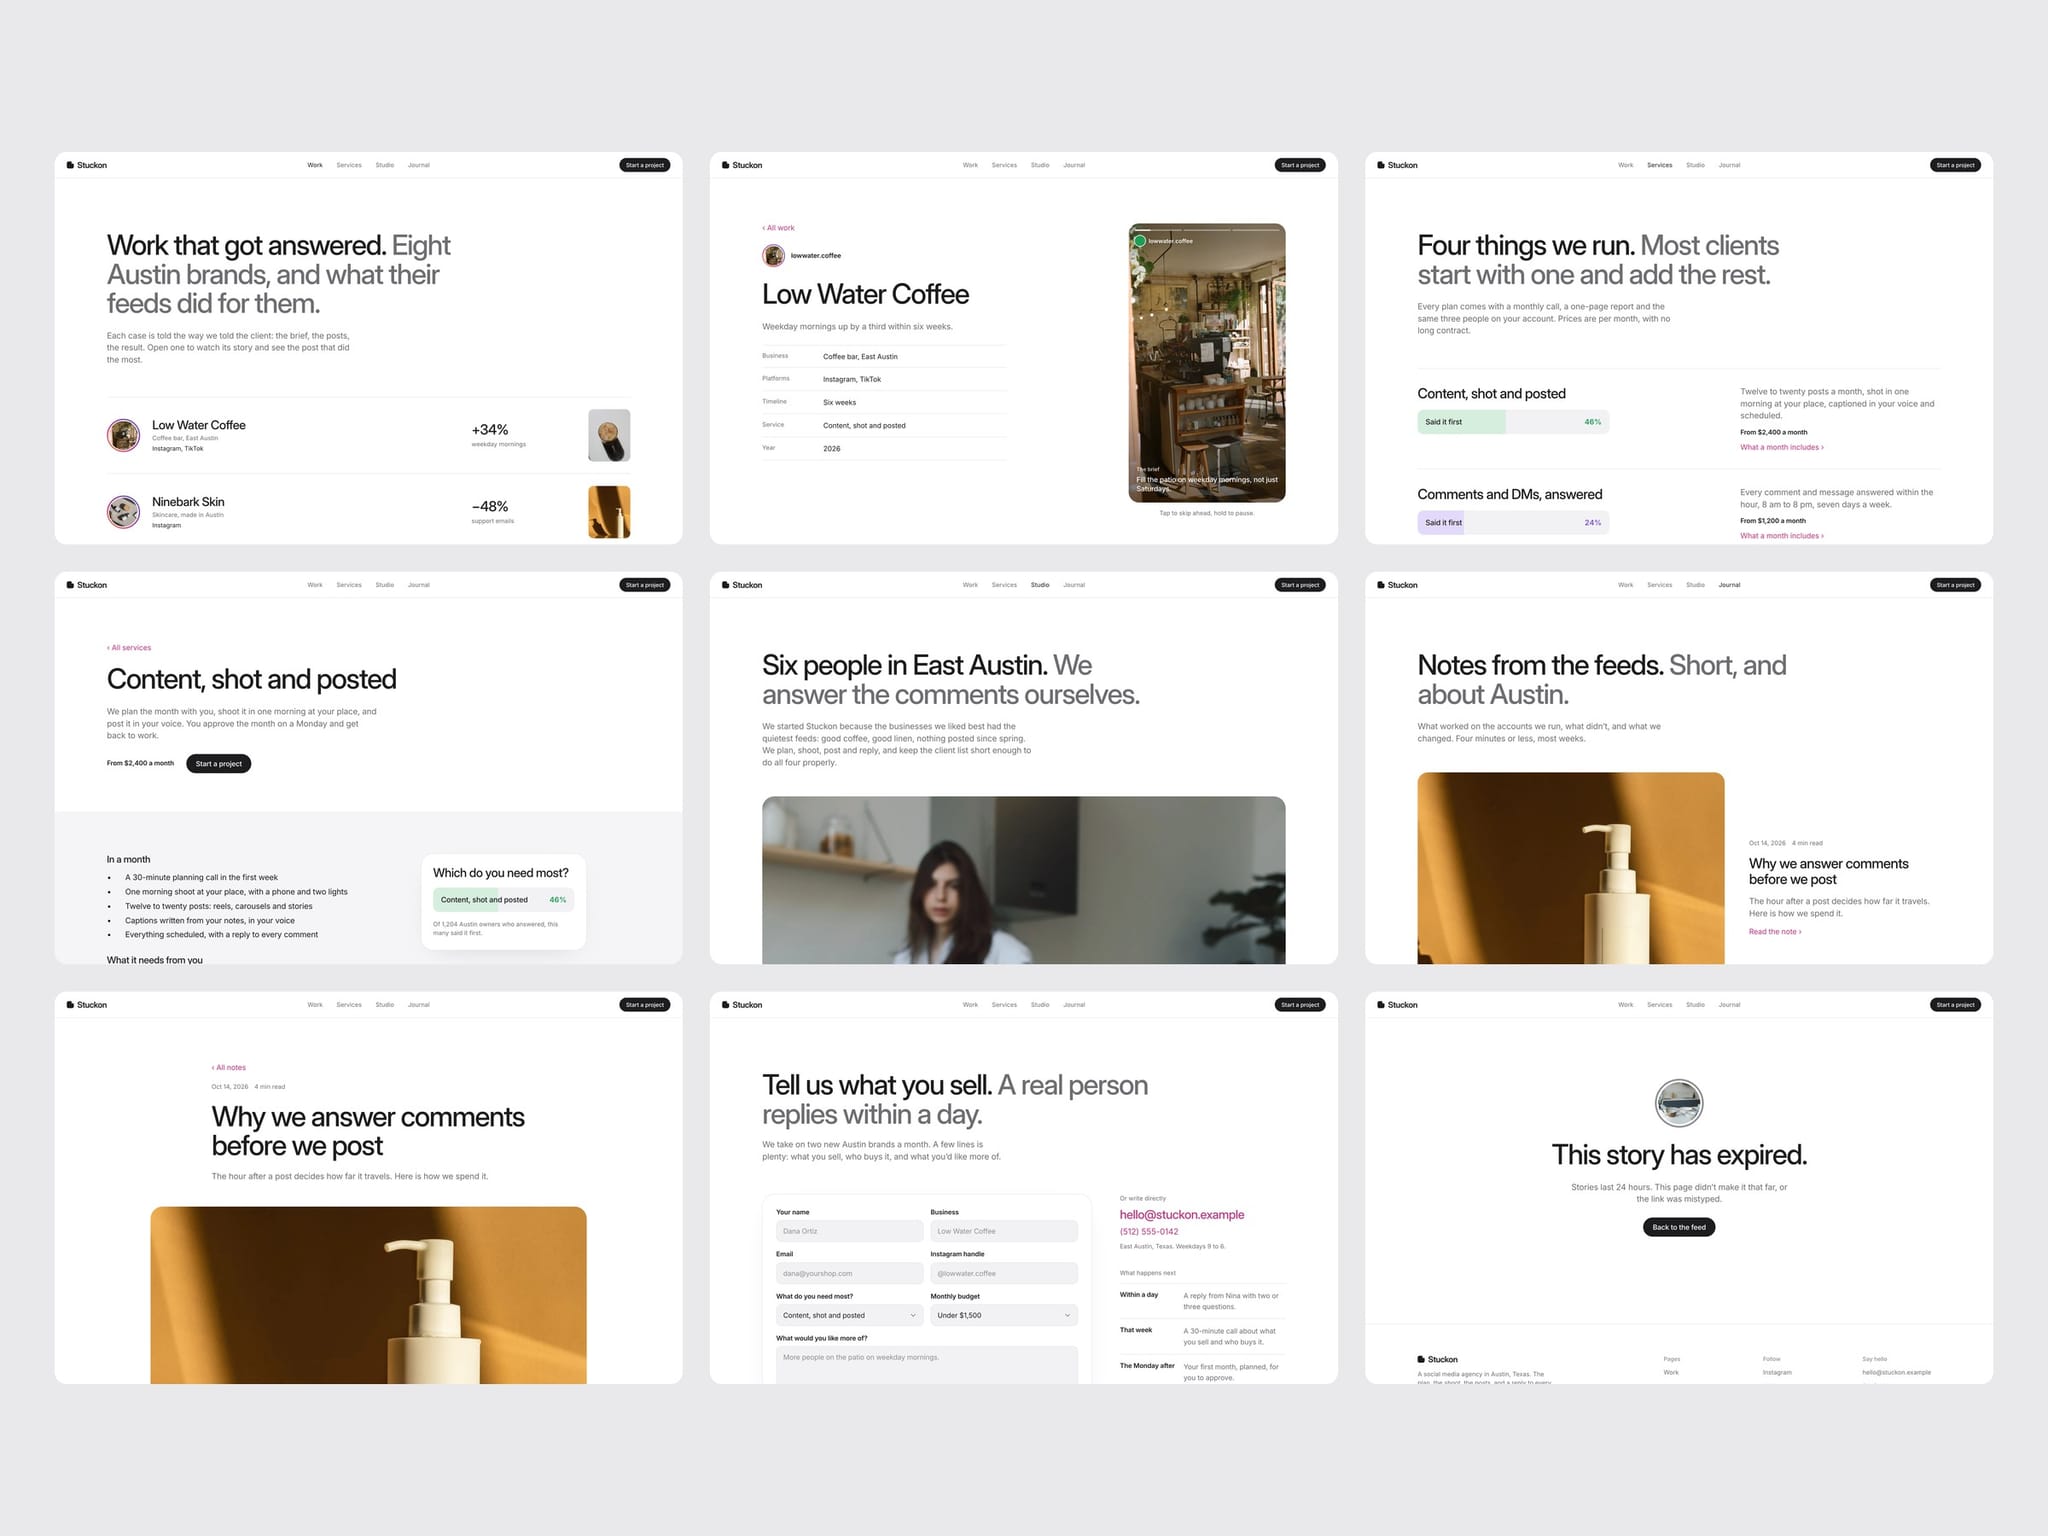Open 'Monthly budget' dropdown showing Under $1,500

click(x=1004, y=1315)
